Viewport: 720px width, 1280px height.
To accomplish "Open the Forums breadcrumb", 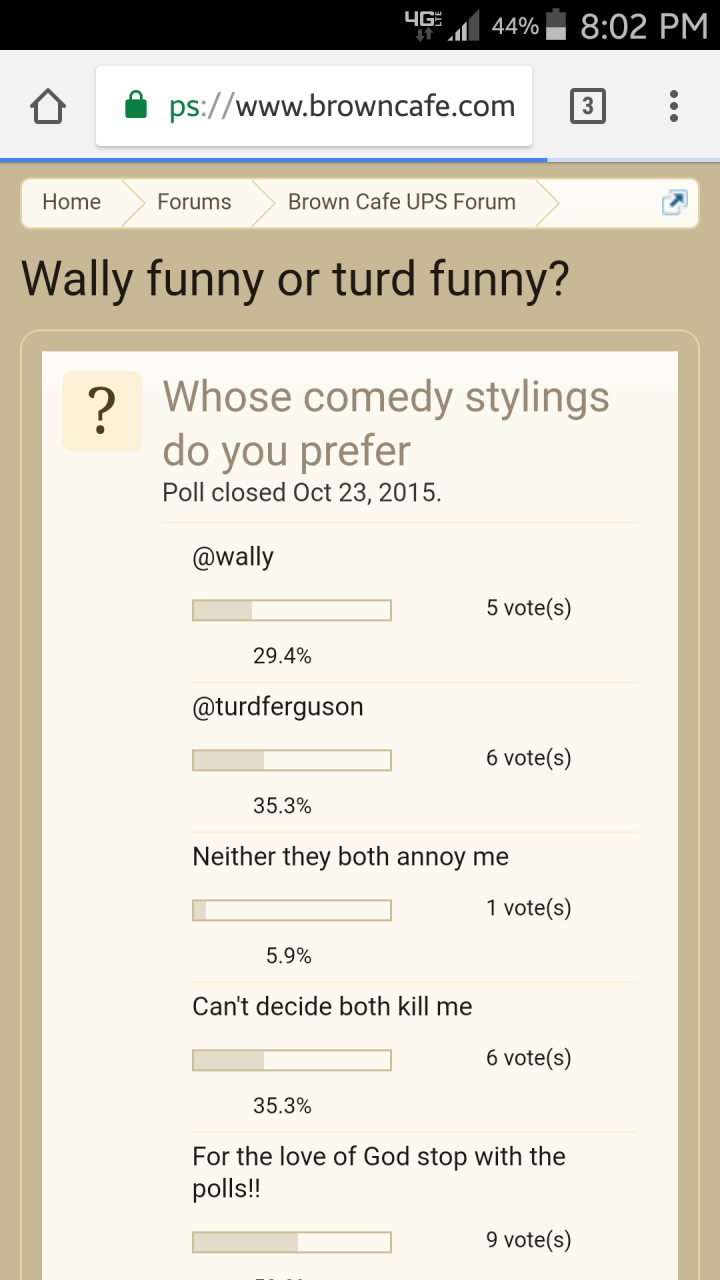I will click(194, 202).
